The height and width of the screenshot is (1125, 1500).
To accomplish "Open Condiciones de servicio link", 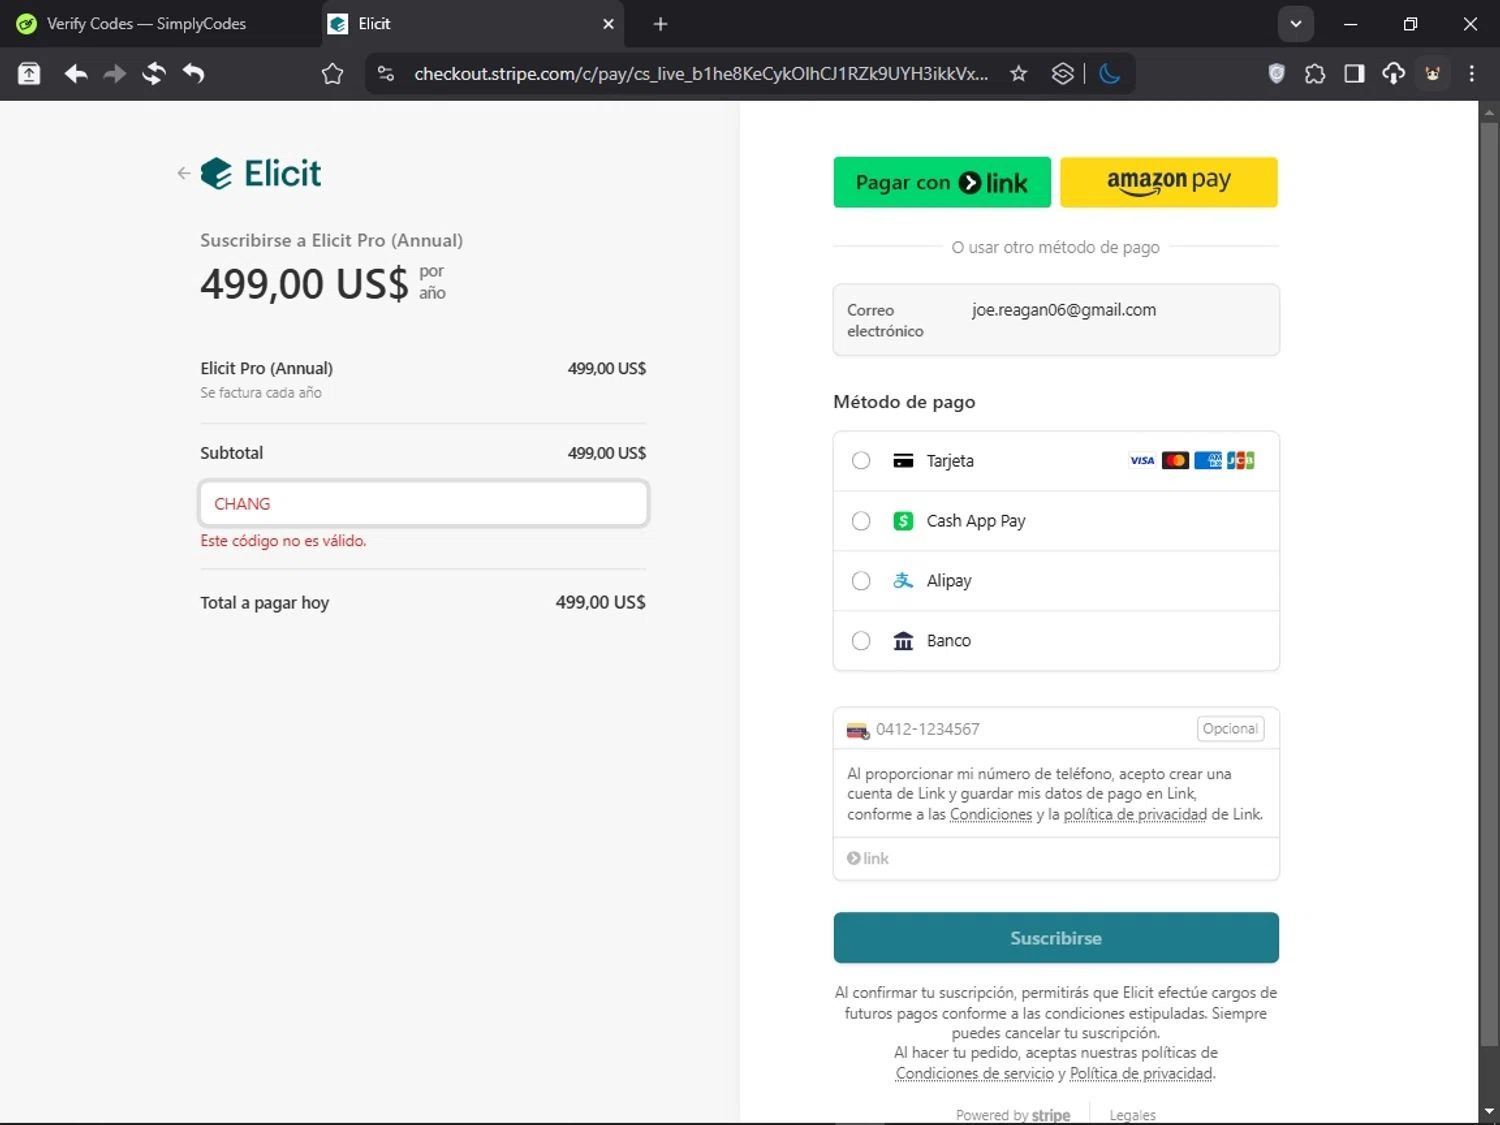I will point(975,1074).
